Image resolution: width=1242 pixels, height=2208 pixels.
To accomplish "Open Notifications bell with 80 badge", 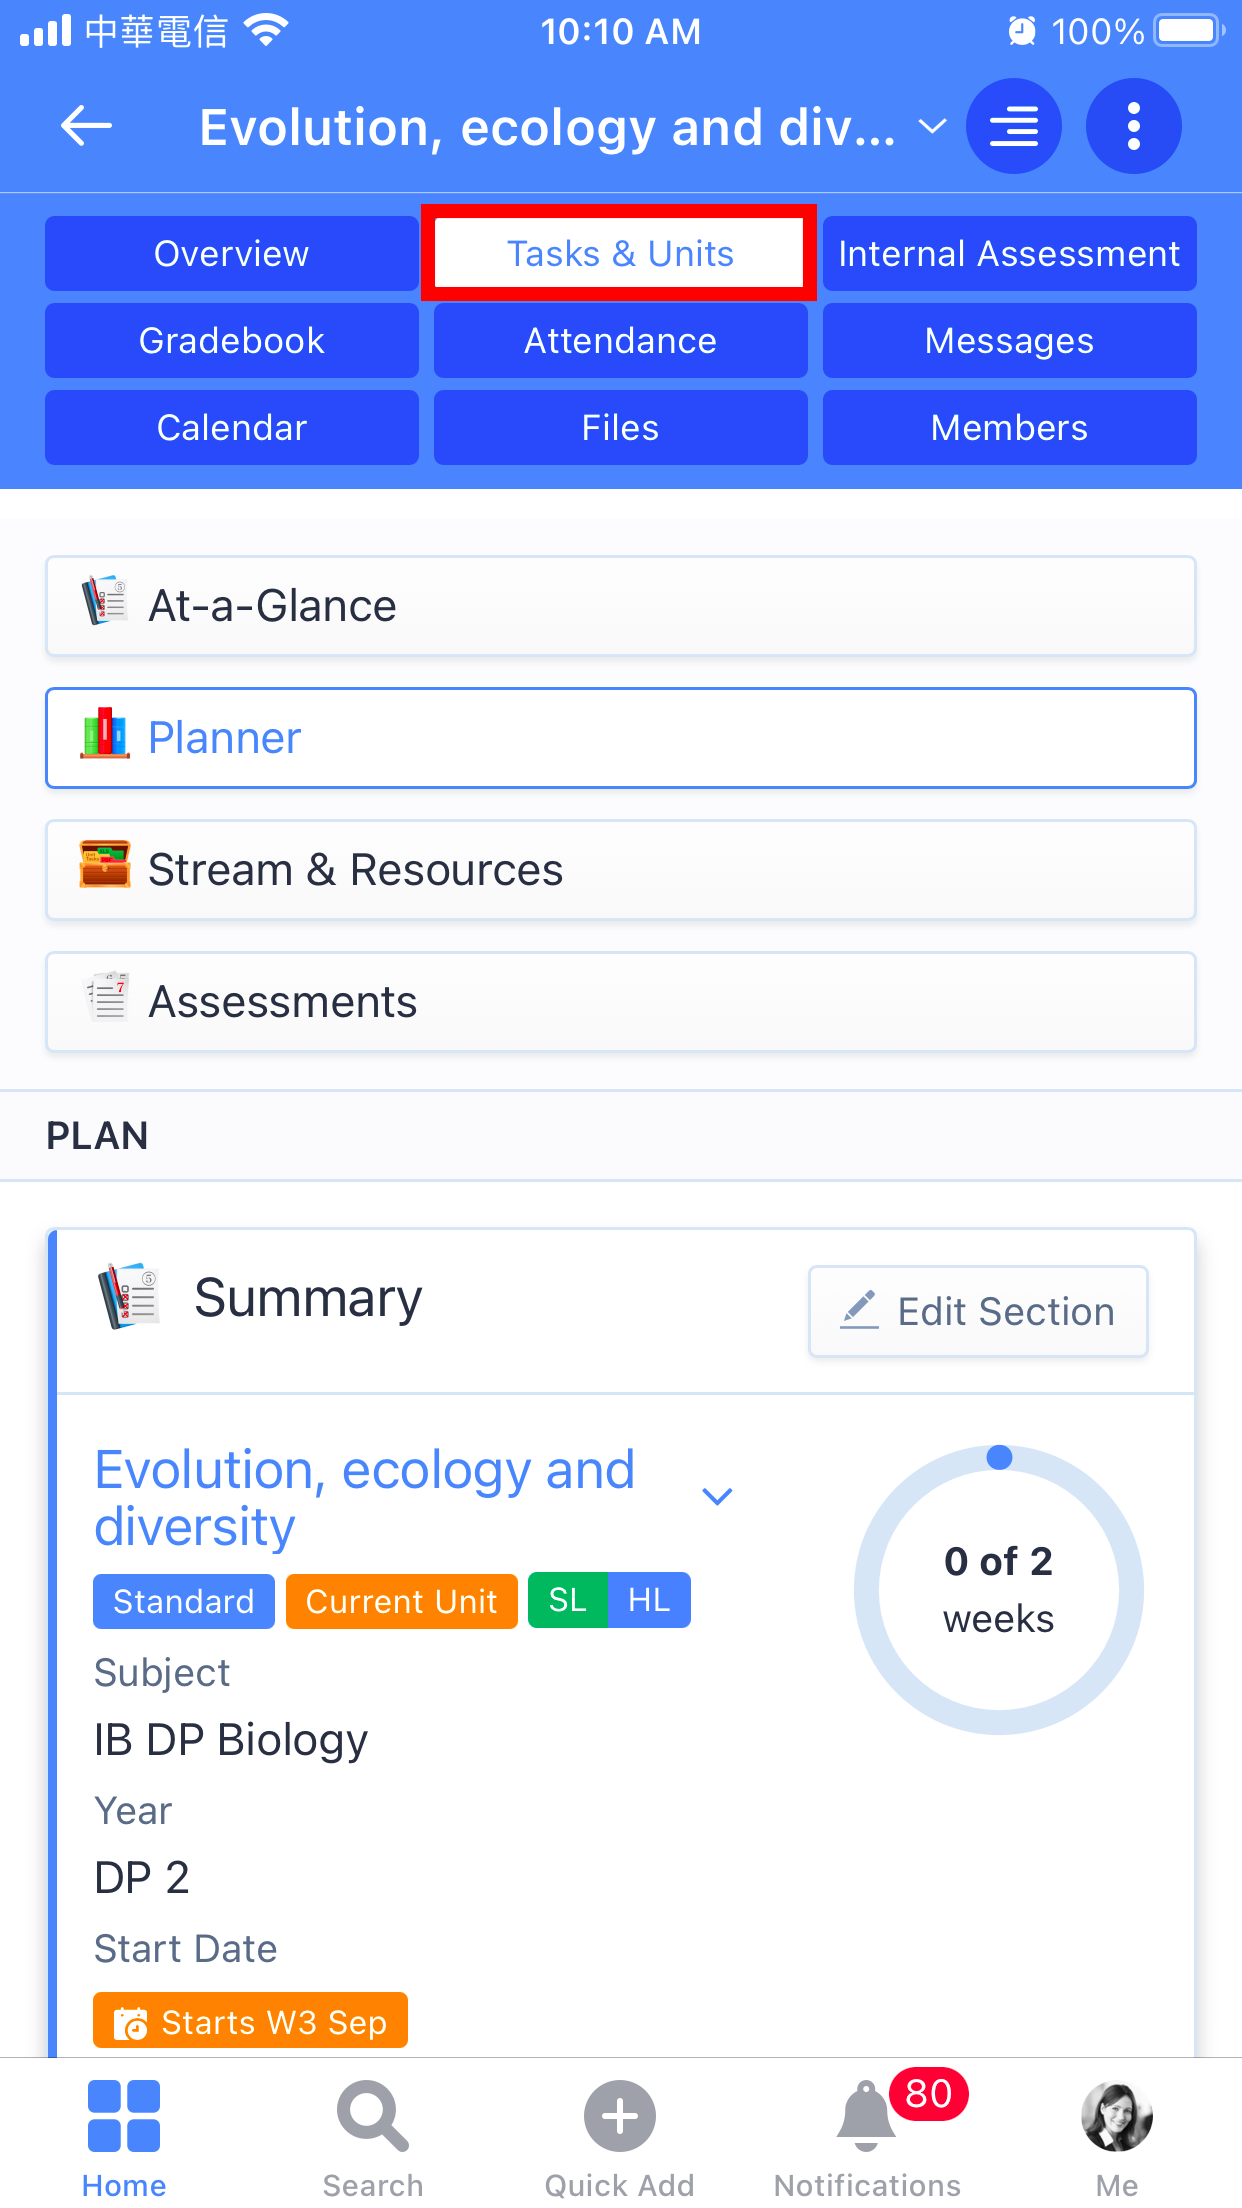I will [x=867, y=2116].
